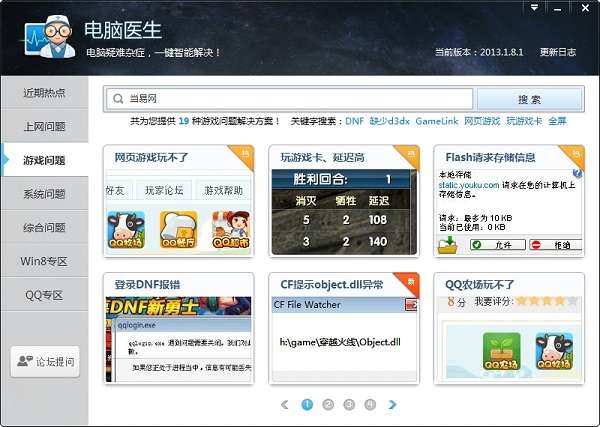Click the star rating in QQ农场 card
This screenshot has height=427, width=600.
547,301
